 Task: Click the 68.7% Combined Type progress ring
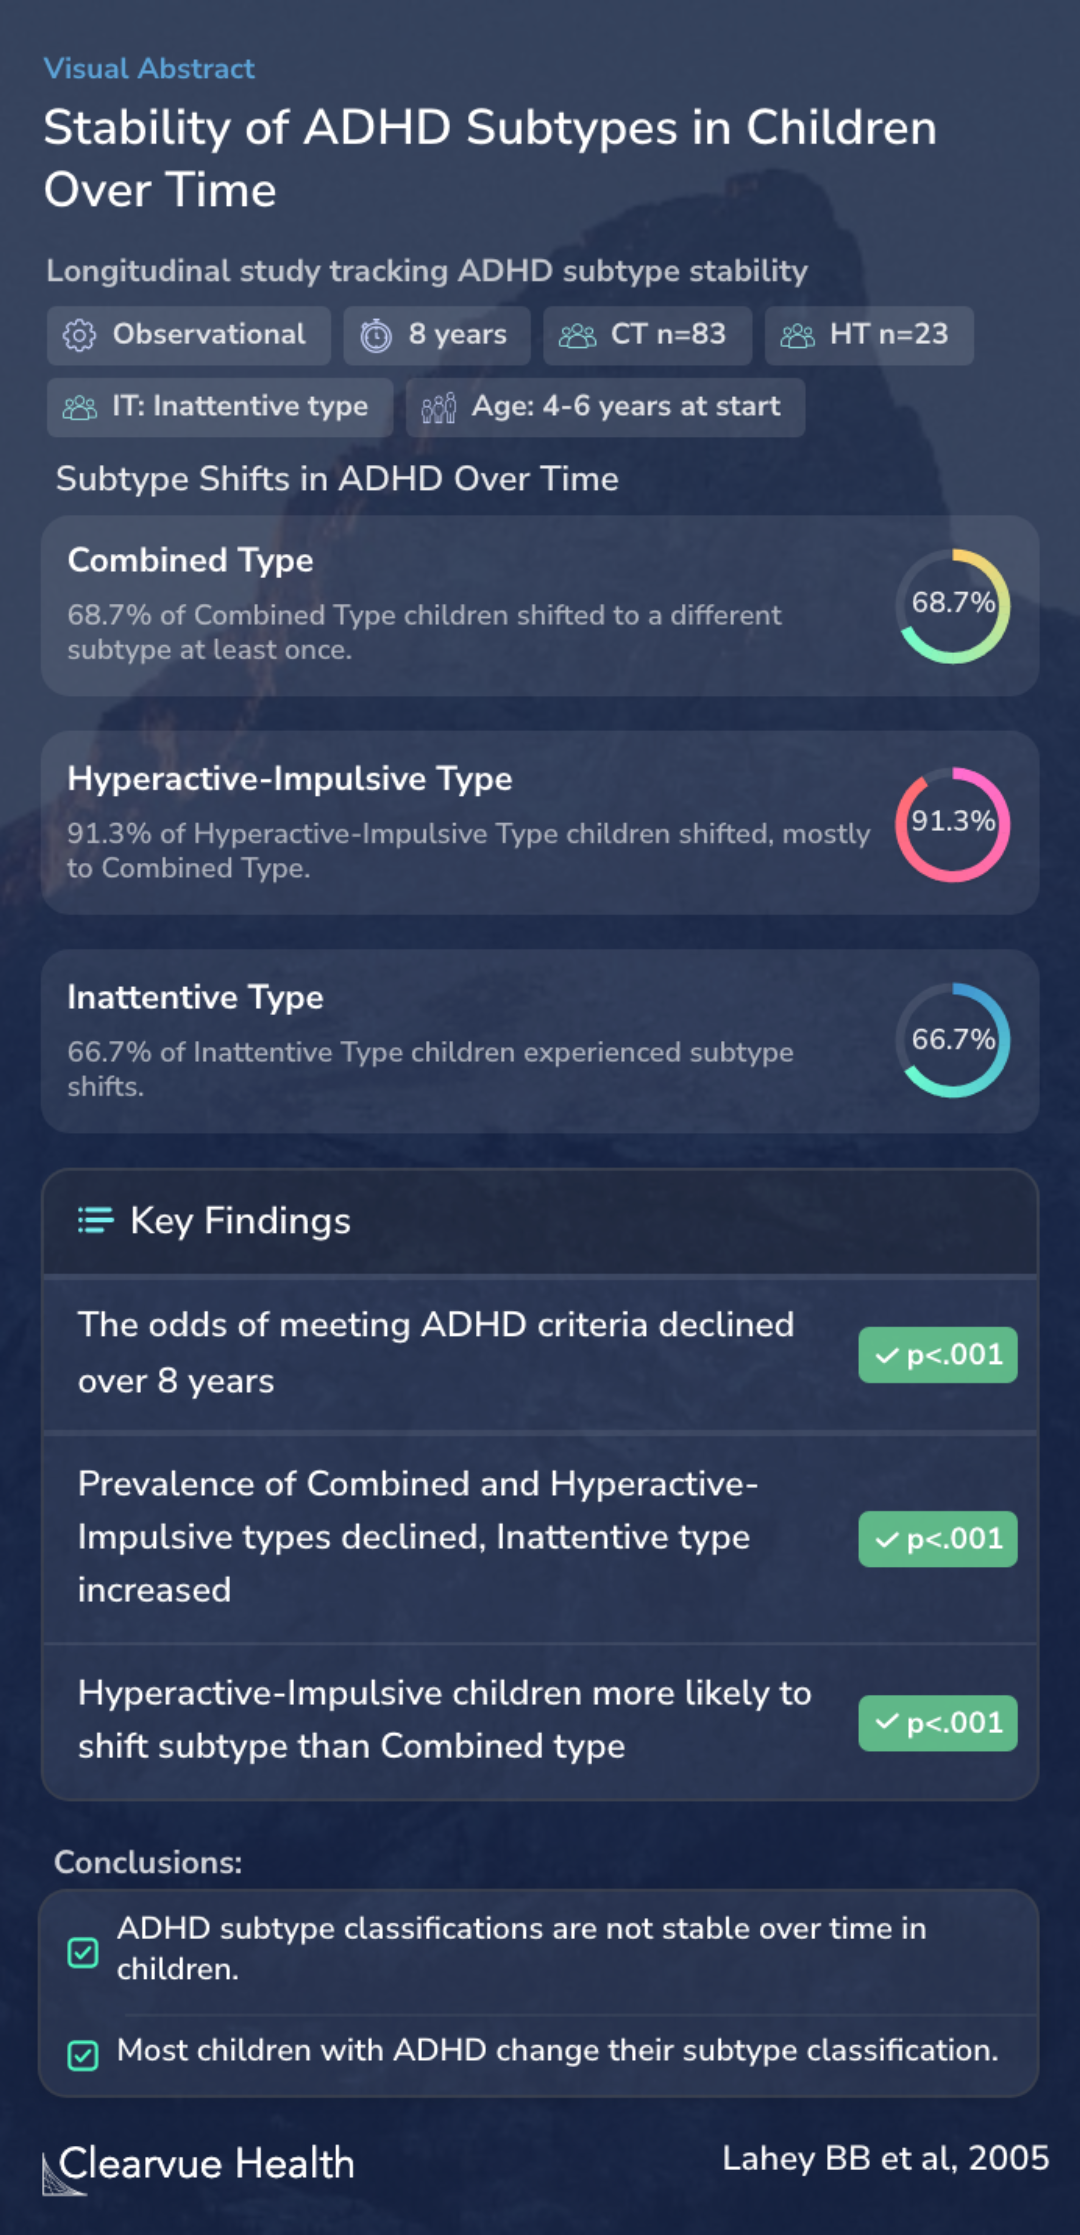[953, 606]
